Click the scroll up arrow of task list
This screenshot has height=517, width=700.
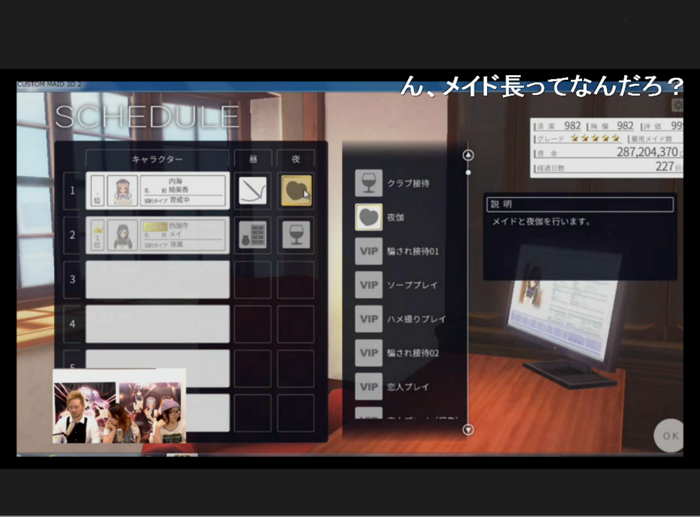click(x=468, y=155)
